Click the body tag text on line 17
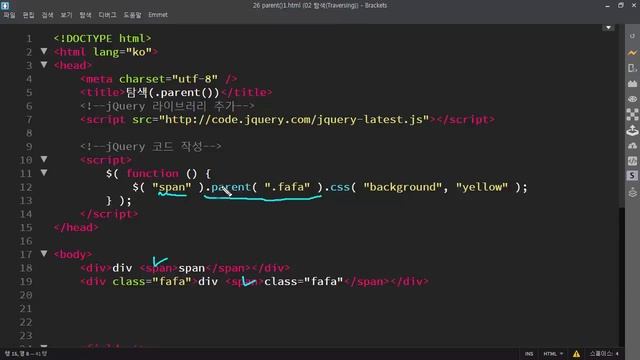The width and height of the screenshot is (640, 360). 73,255
